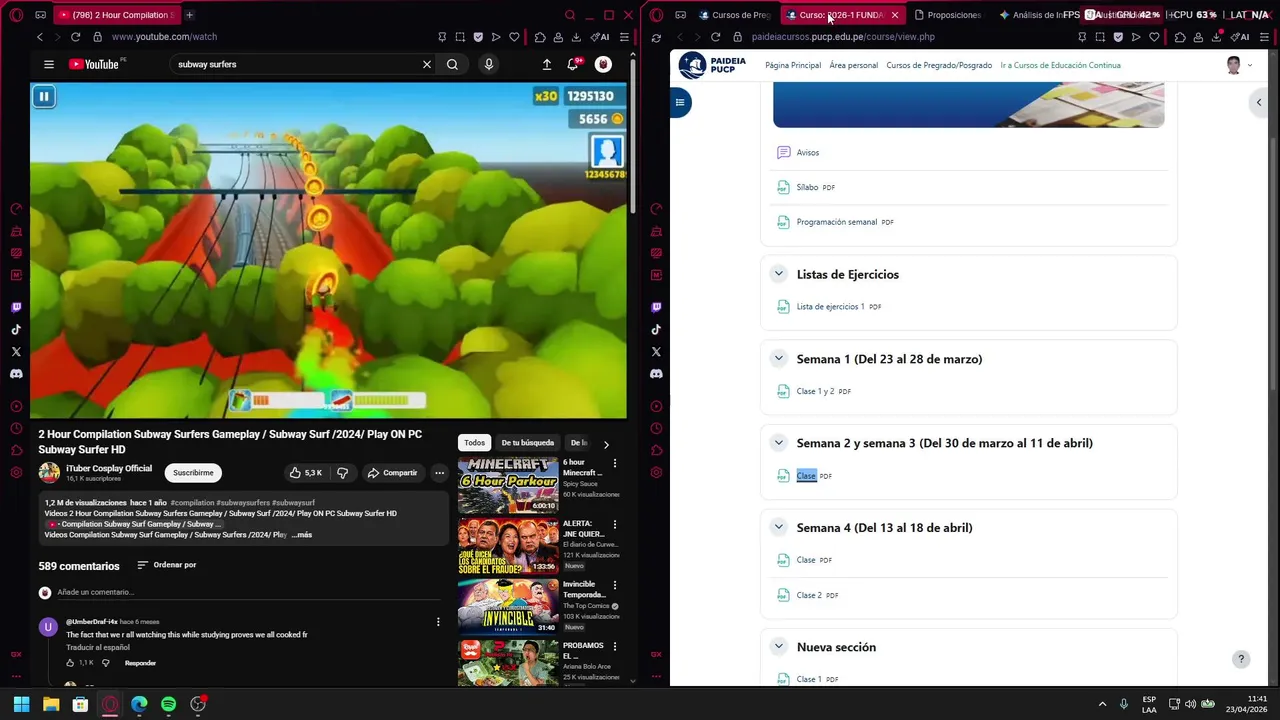The width and height of the screenshot is (1280, 720).
Task: Open Spotify from the taskbar
Action: coord(168,704)
